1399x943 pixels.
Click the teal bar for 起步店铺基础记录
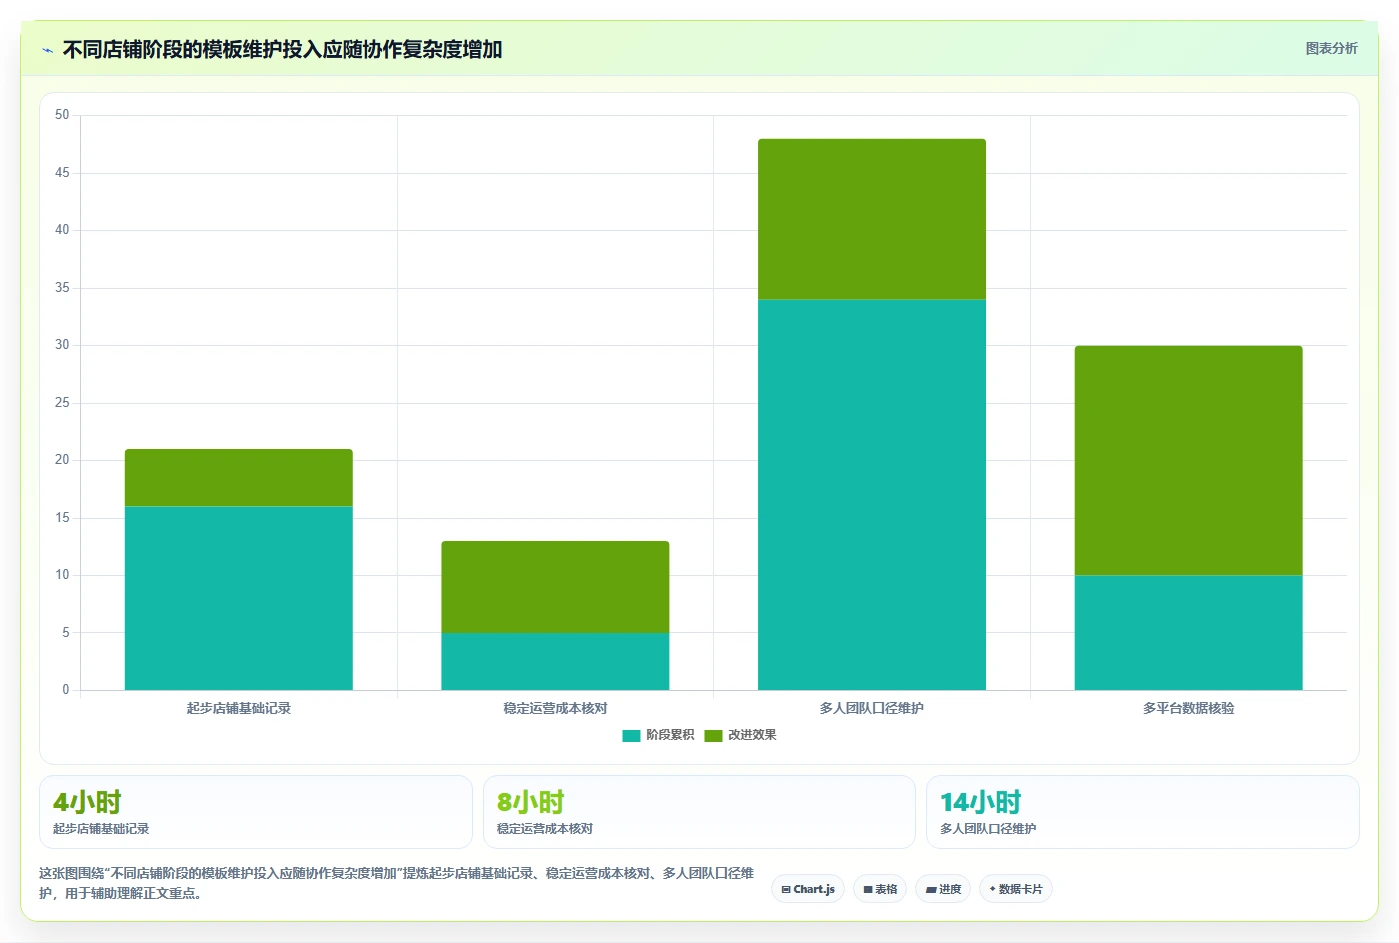(x=239, y=598)
